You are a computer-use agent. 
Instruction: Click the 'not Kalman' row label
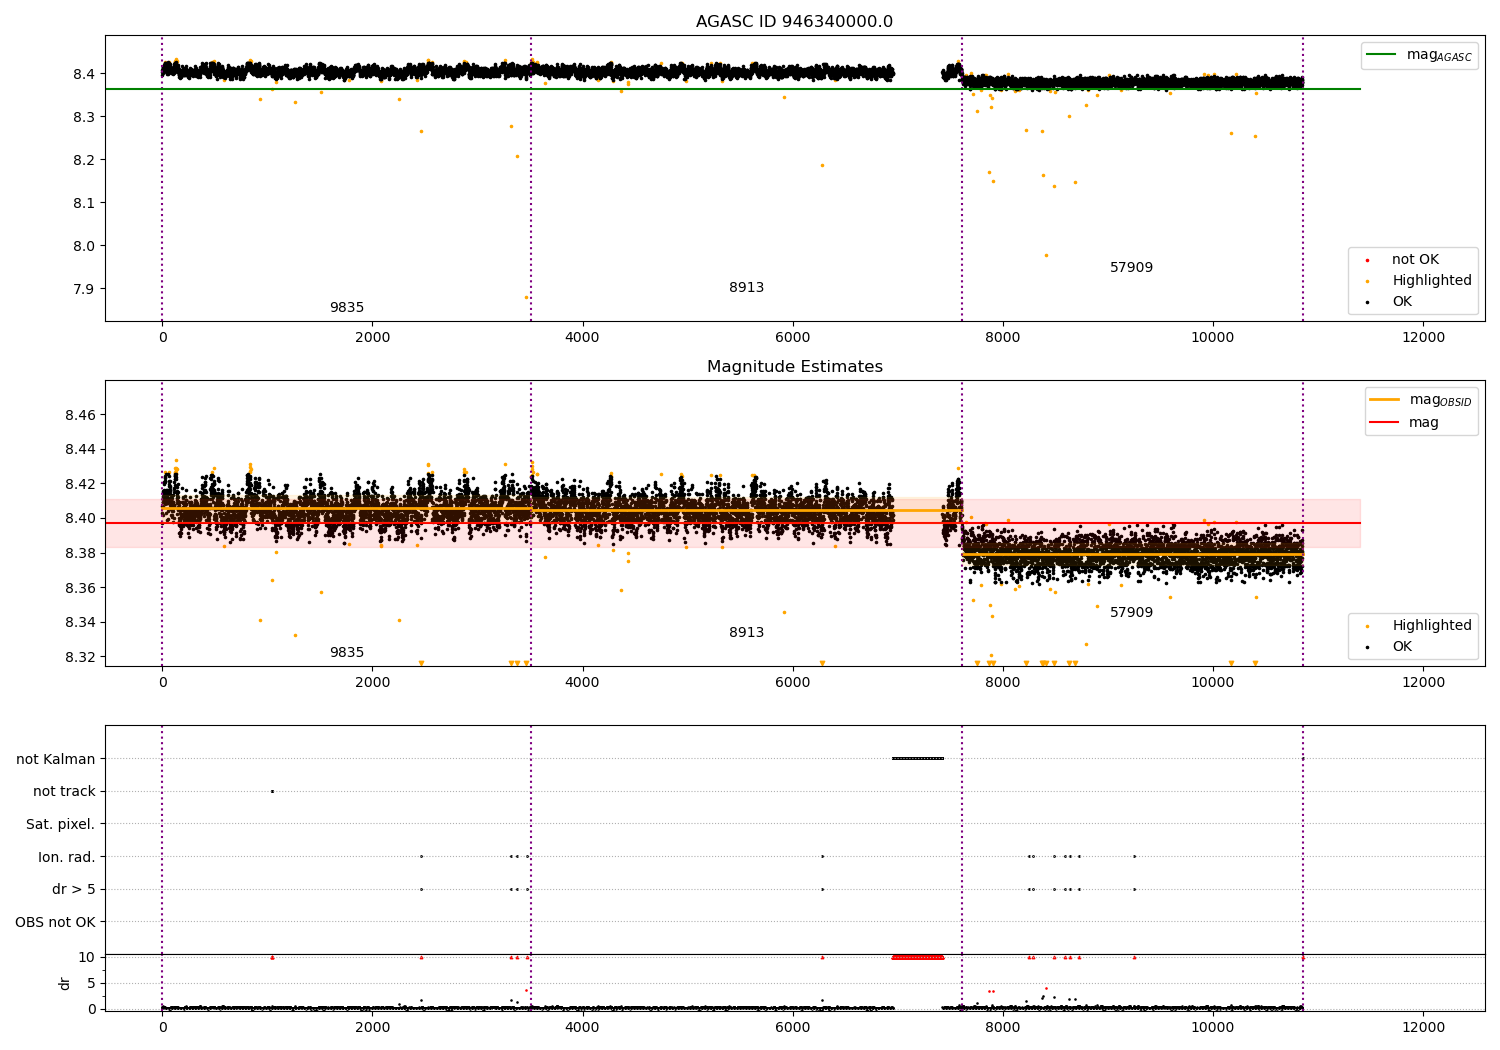(x=56, y=759)
